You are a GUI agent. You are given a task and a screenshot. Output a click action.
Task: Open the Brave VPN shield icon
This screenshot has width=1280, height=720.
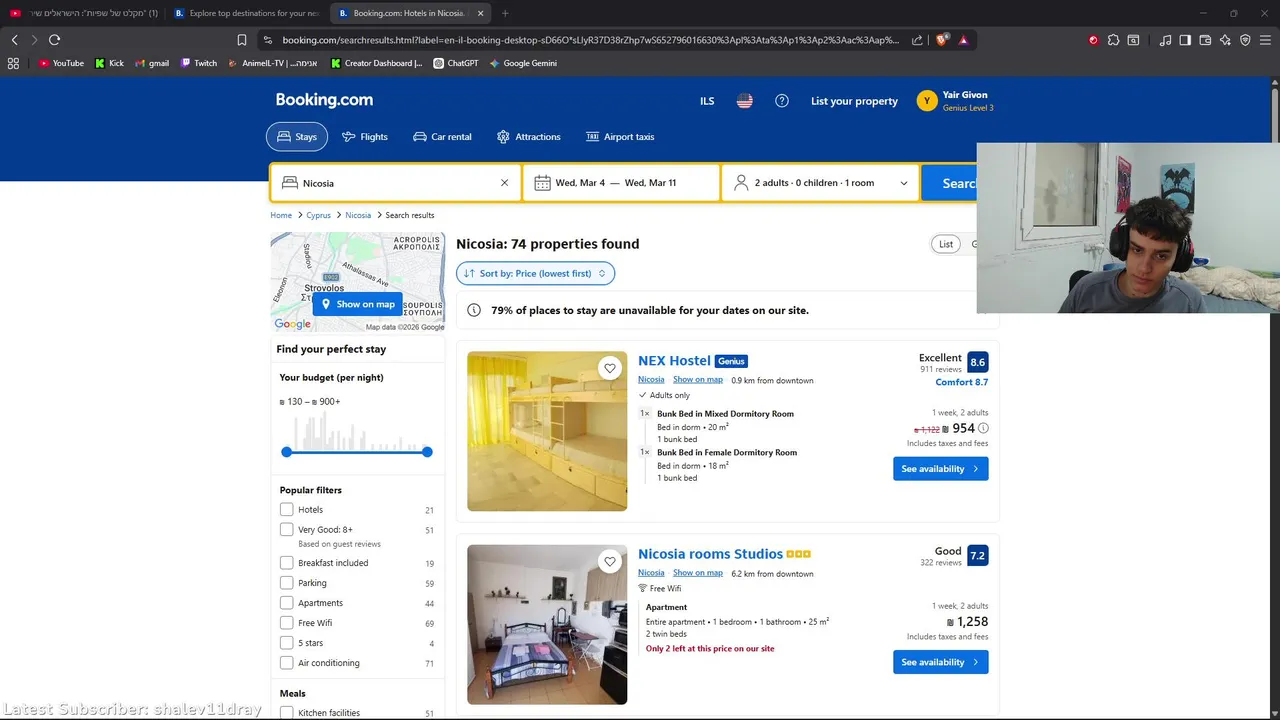coord(1245,40)
